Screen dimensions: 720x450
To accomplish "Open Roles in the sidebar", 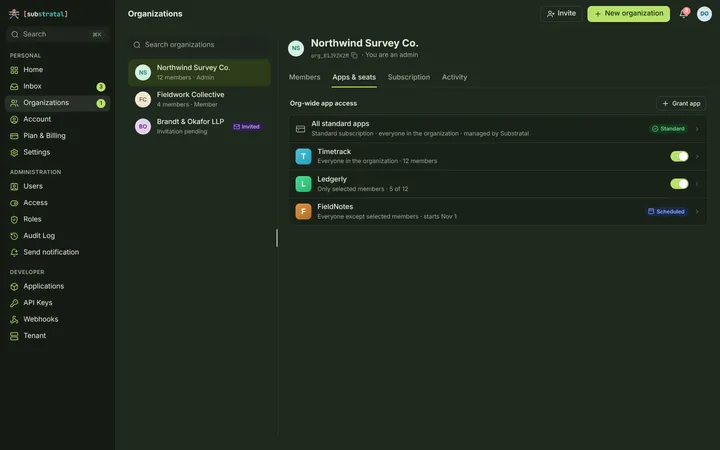I will (57, 219).
